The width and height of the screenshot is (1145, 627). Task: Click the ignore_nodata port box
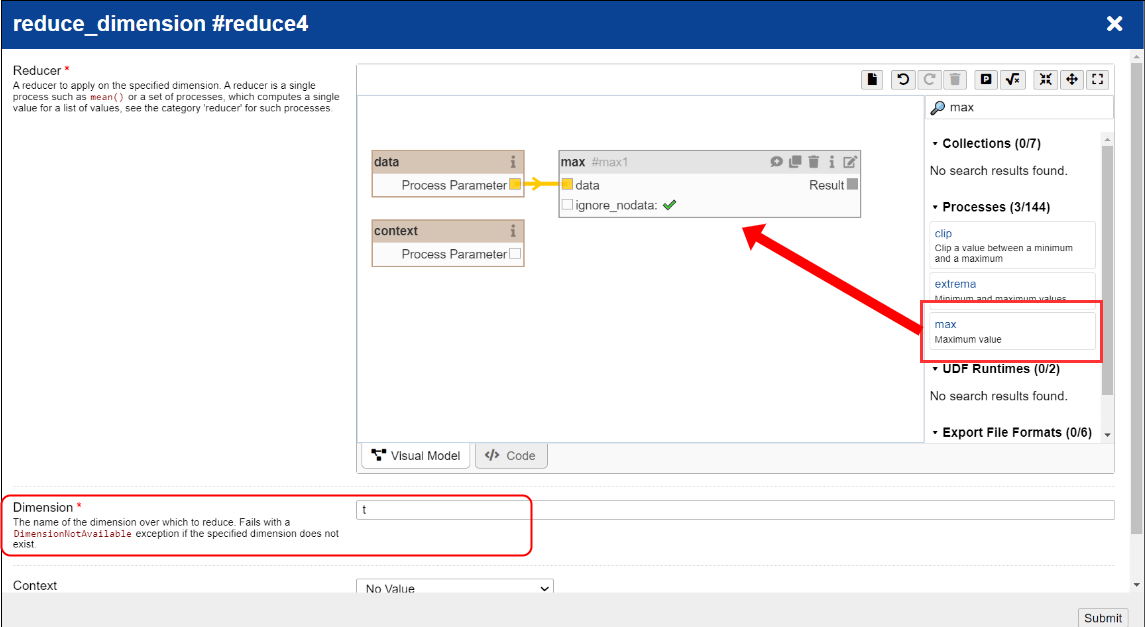point(567,205)
